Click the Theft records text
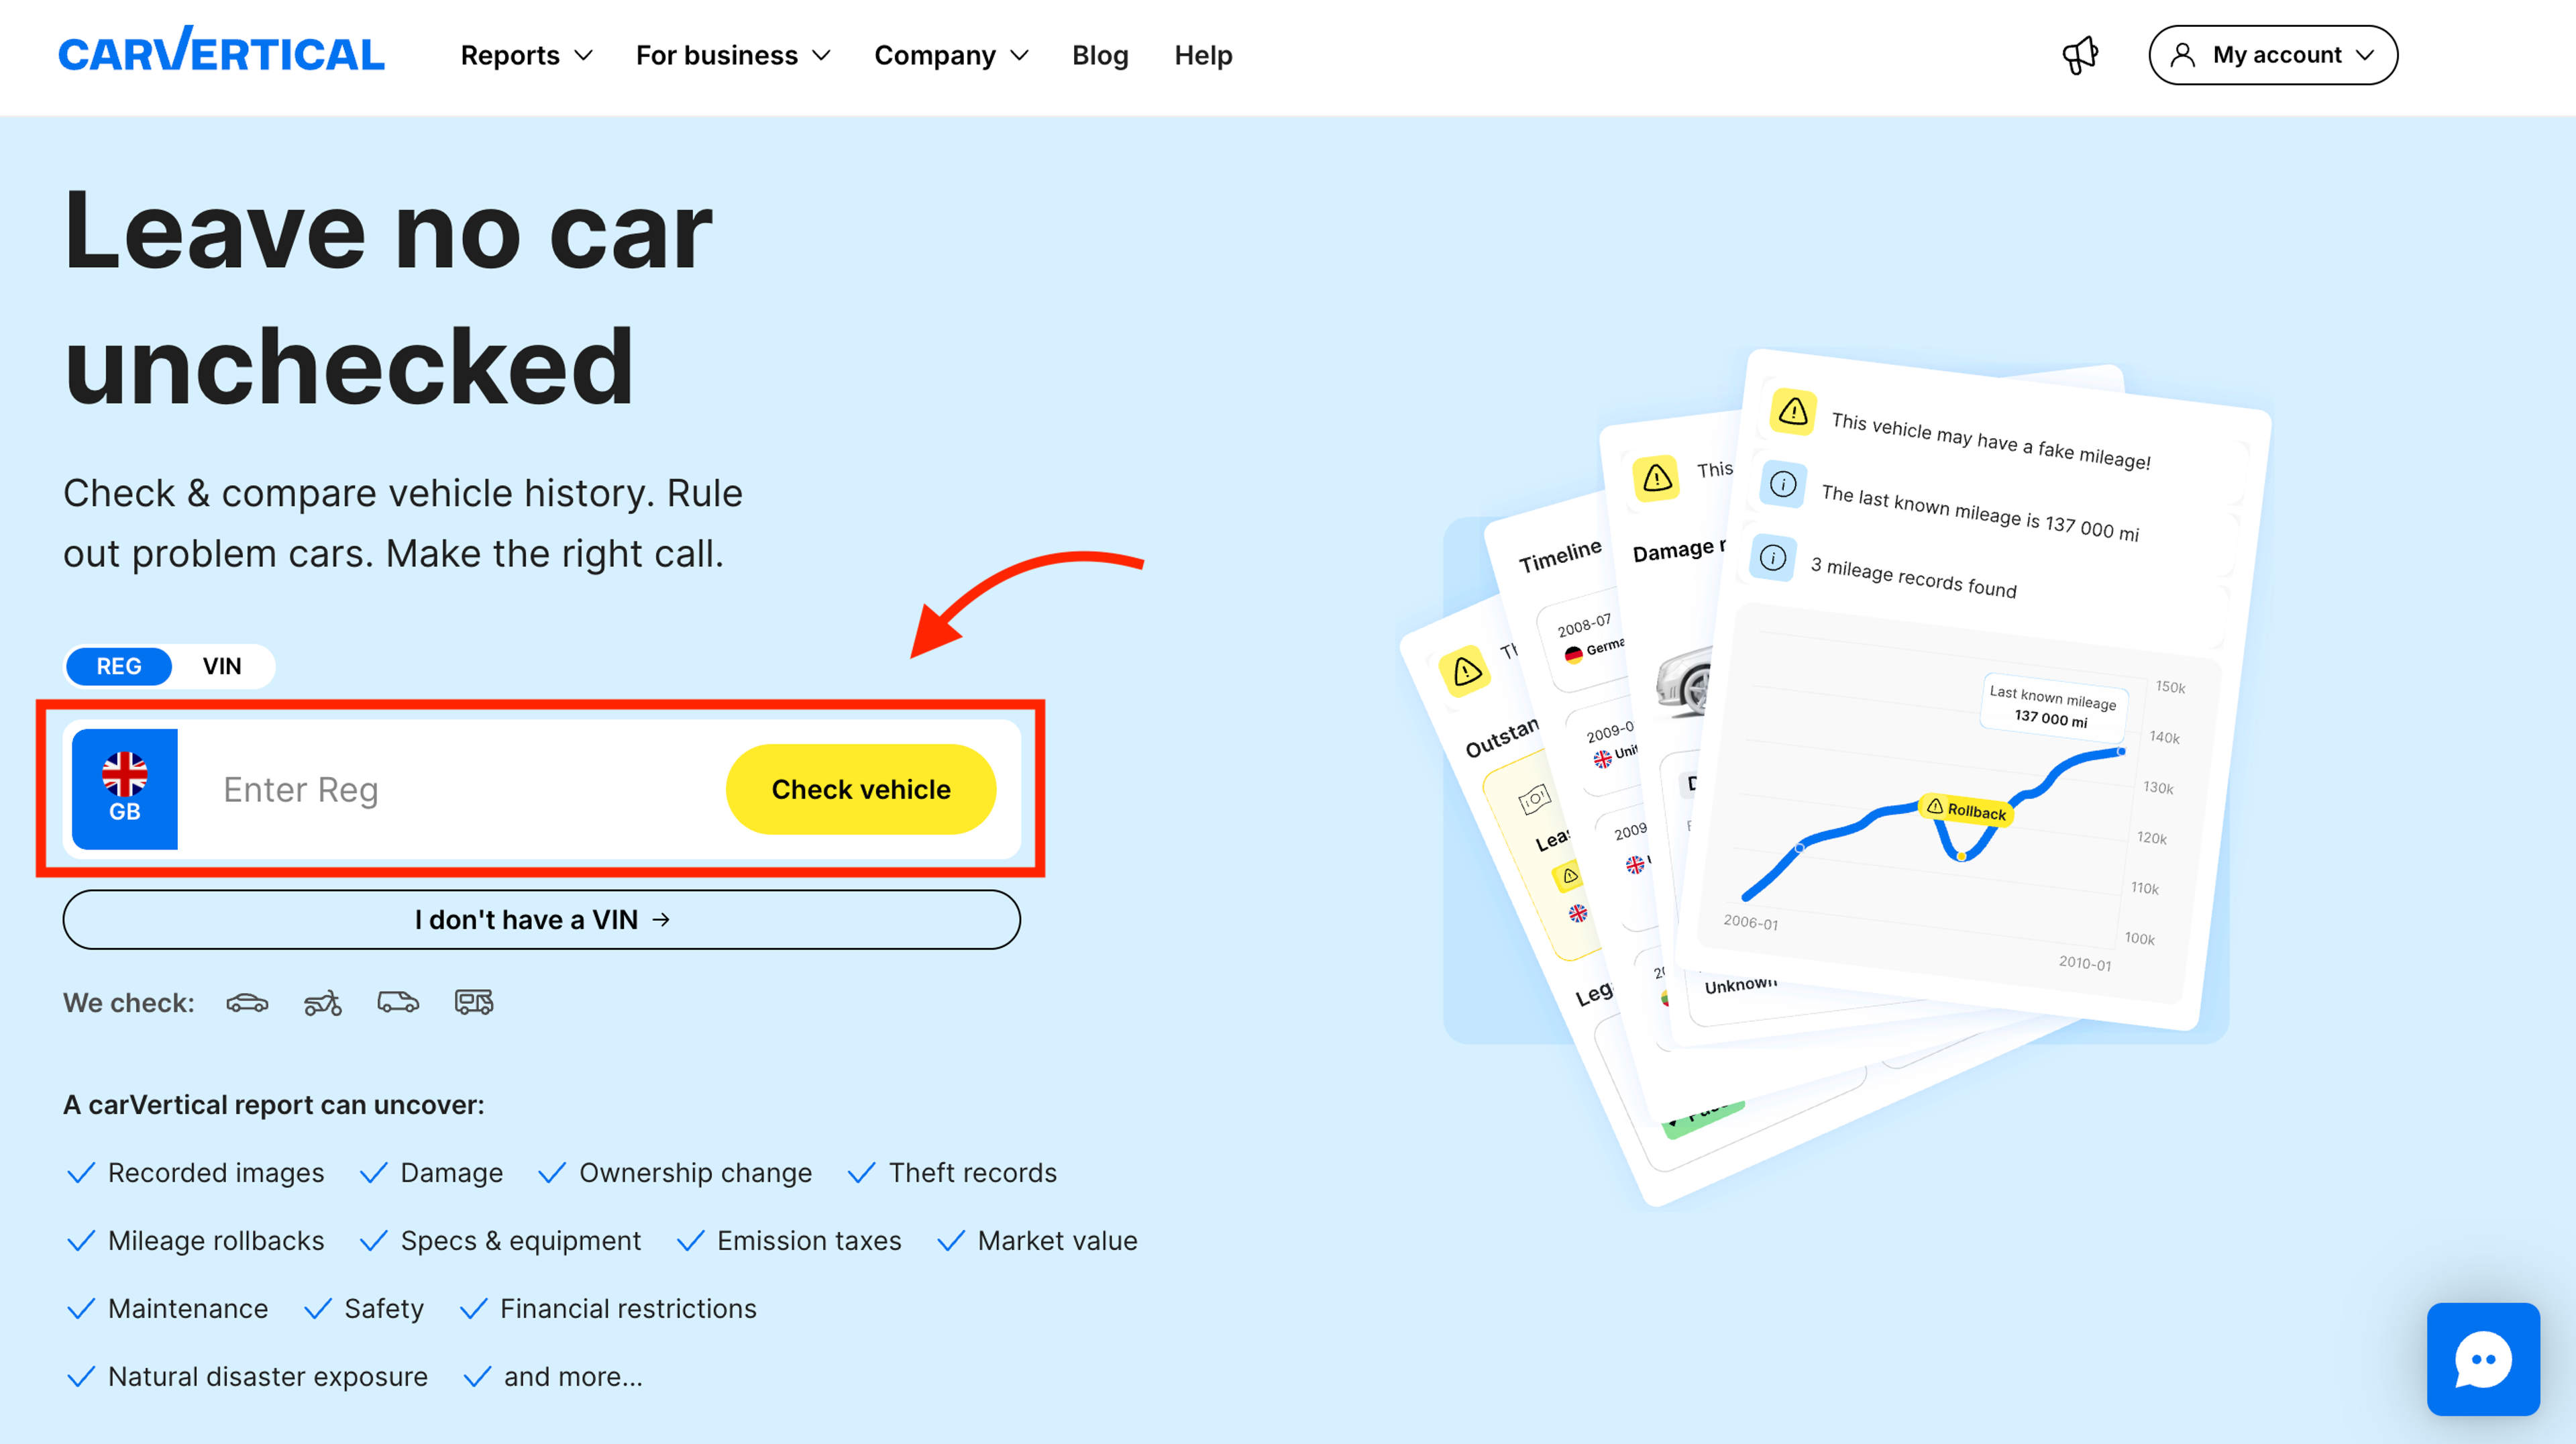Viewport: 2576px width, 1444px height. pos(973,1172)
